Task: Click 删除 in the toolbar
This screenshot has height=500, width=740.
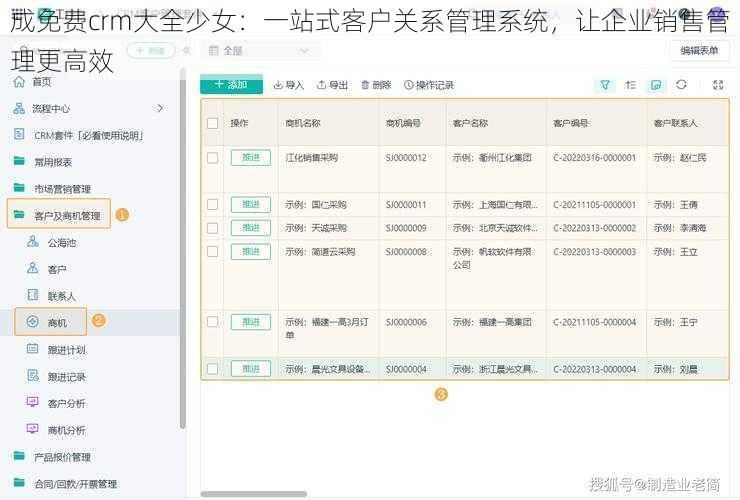Action: 376,85
